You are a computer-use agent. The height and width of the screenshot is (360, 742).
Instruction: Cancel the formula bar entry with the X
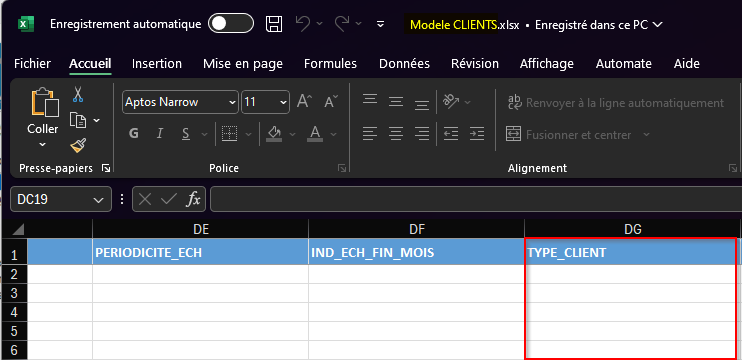pos(145,200)
